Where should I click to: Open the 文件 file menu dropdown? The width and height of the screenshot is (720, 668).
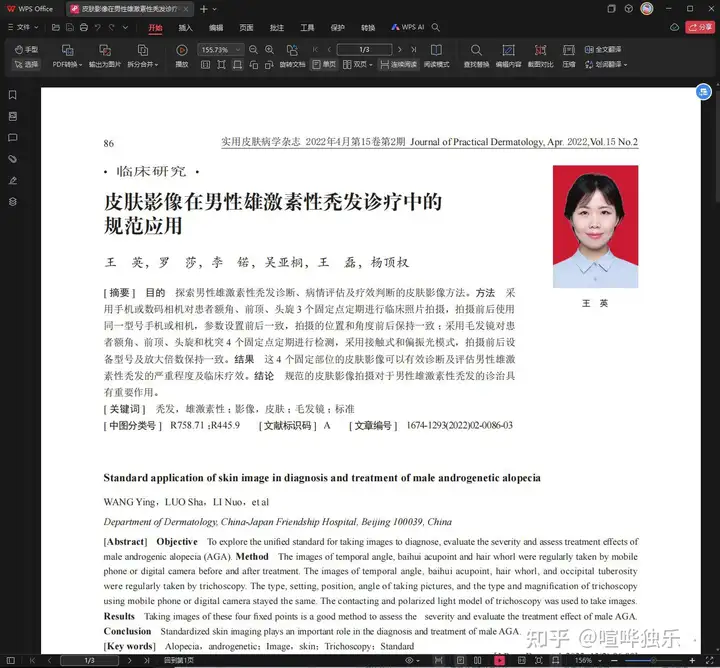[22, 28]
